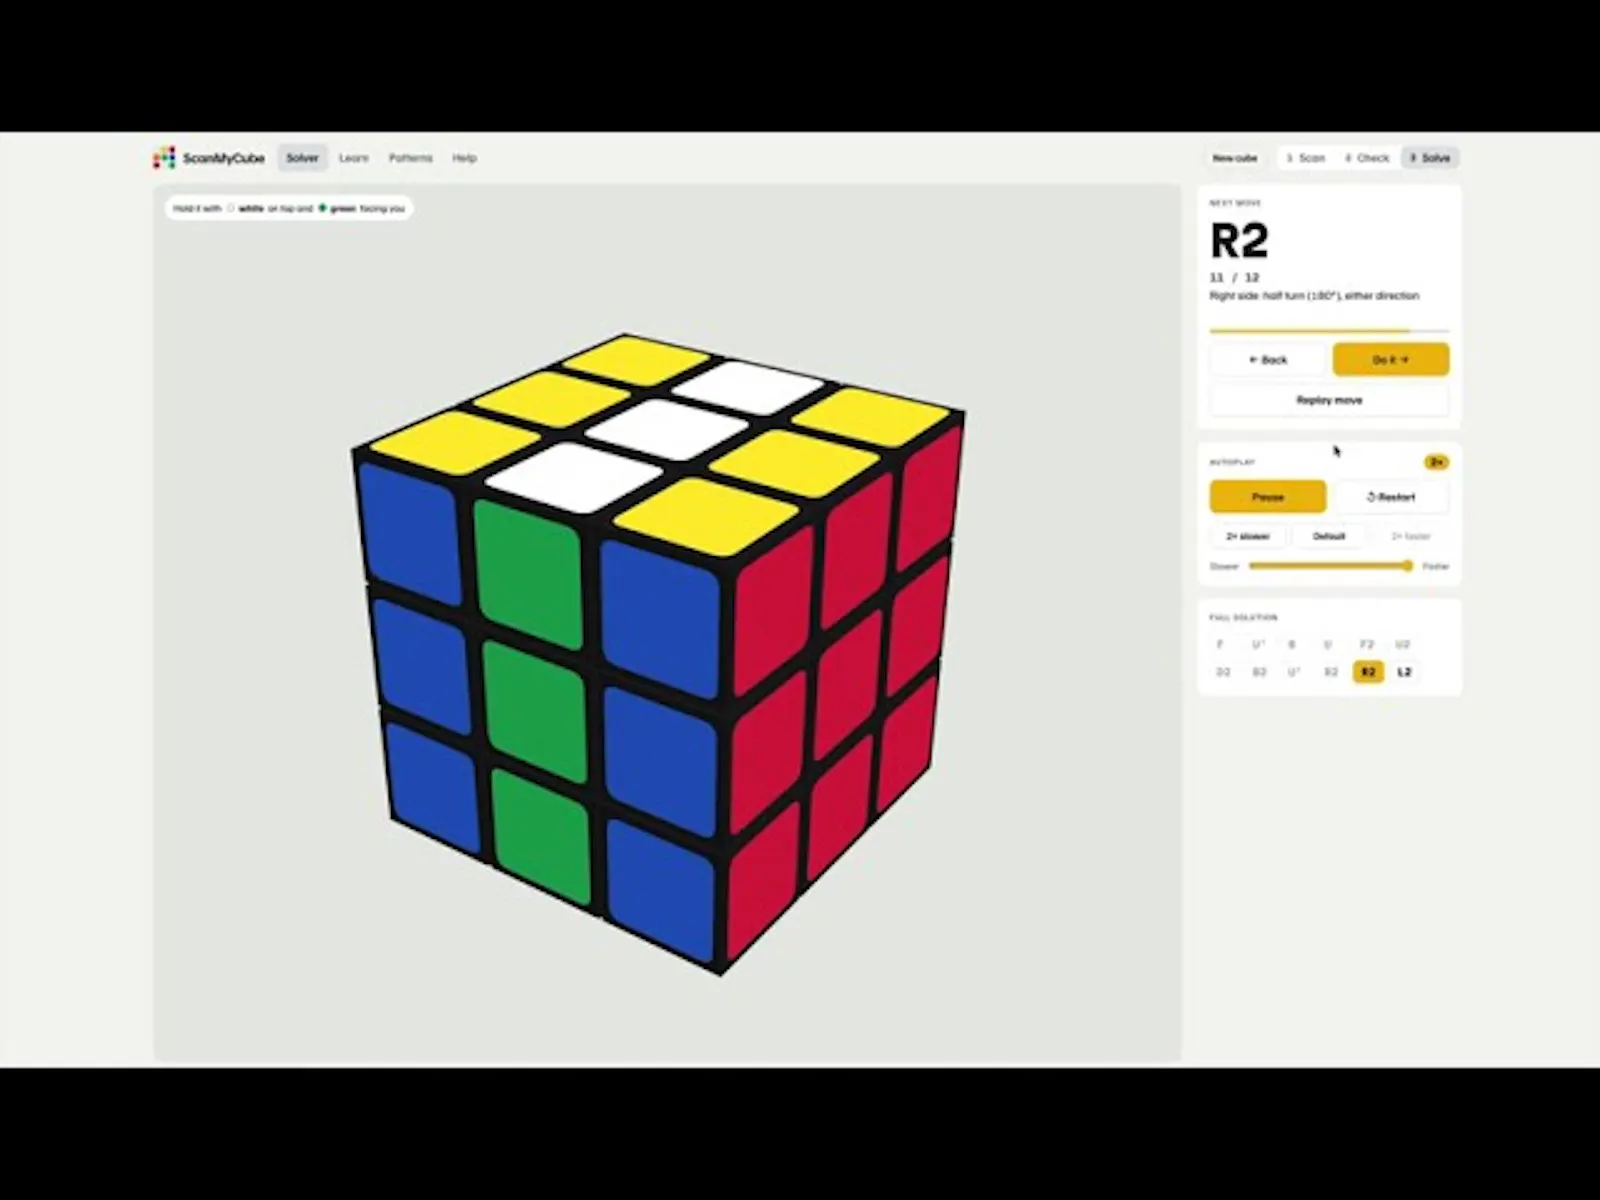Click the 11 / 12 move counter
Image resolution: width=1600 pixels, height=1200 pixels.
pos(1234,278)
